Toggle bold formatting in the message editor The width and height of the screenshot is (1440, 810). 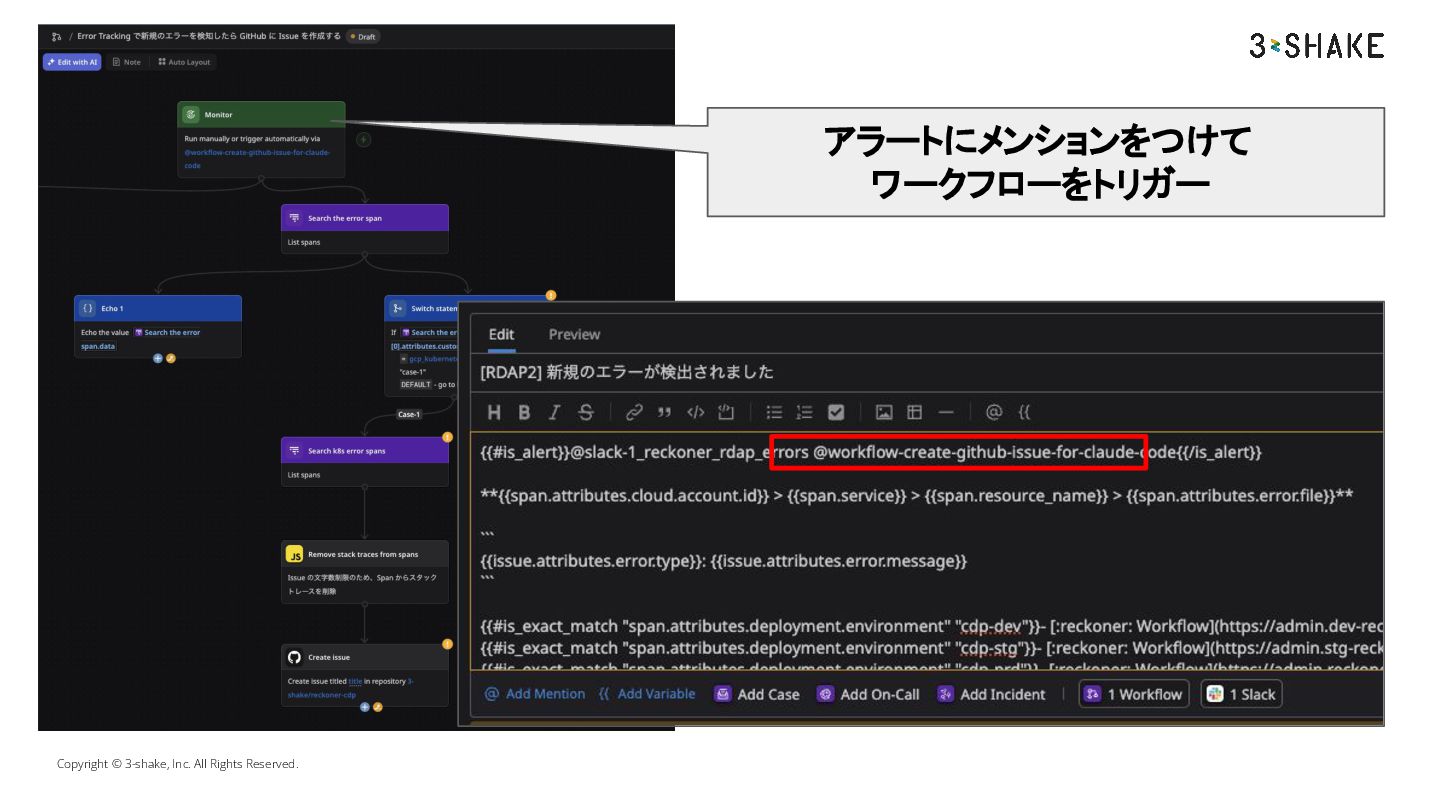tap(524, 412)
